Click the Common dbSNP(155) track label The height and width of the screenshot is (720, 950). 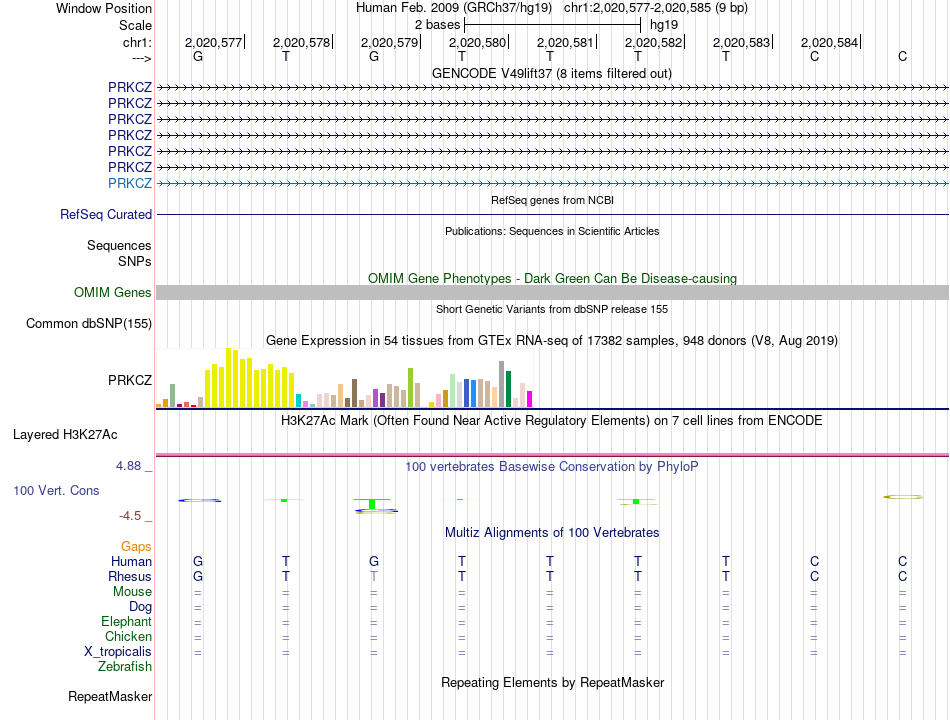88,324
